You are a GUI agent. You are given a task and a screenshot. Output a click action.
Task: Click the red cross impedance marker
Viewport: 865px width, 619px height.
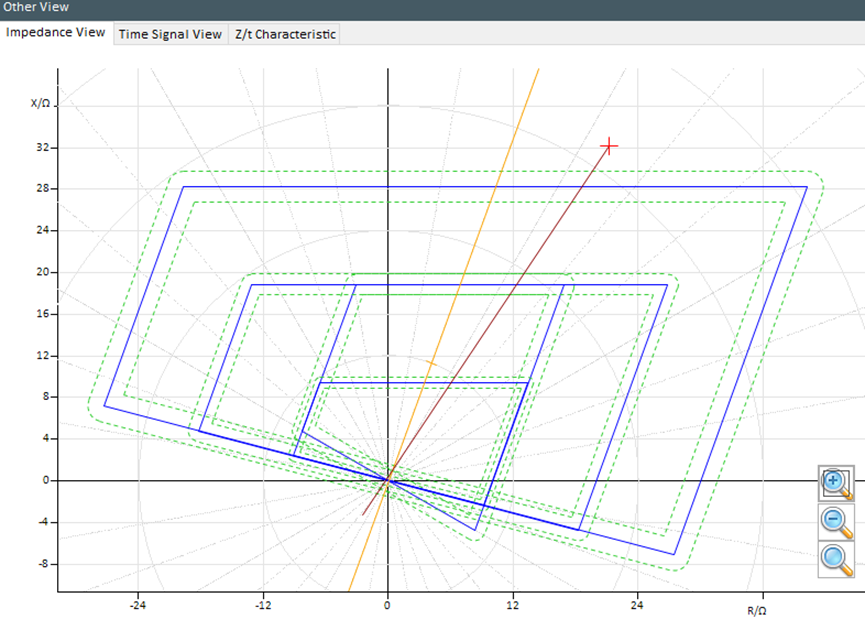tap(608, 146)
